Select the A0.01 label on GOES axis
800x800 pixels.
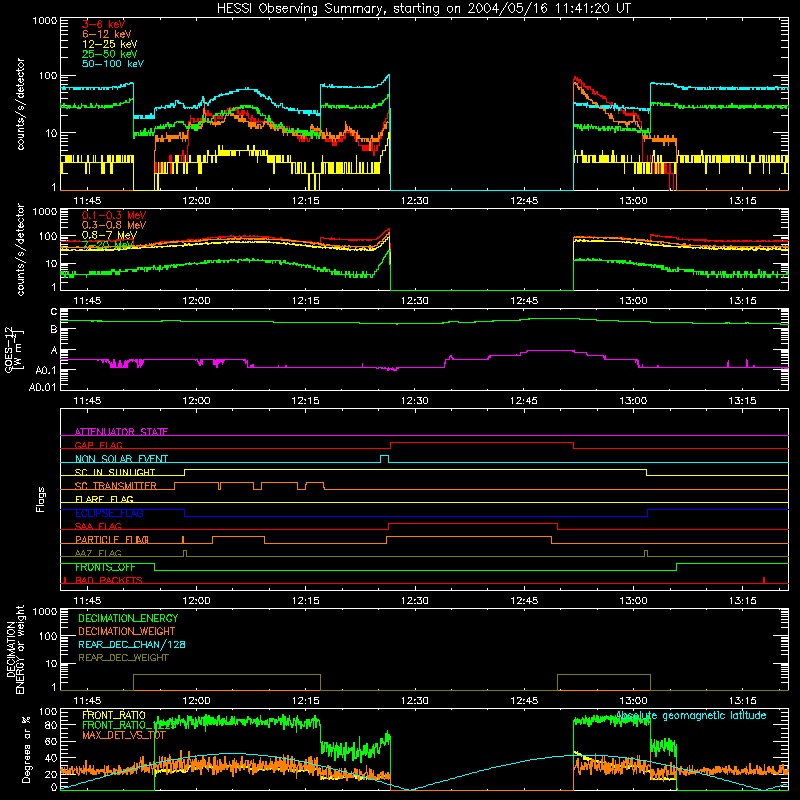pyautogui.click(x=43, y=387)
